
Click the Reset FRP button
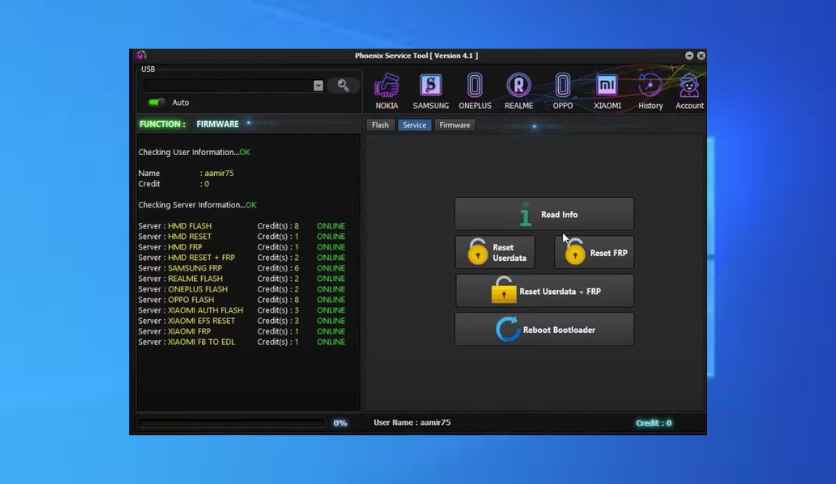[594, 253]
